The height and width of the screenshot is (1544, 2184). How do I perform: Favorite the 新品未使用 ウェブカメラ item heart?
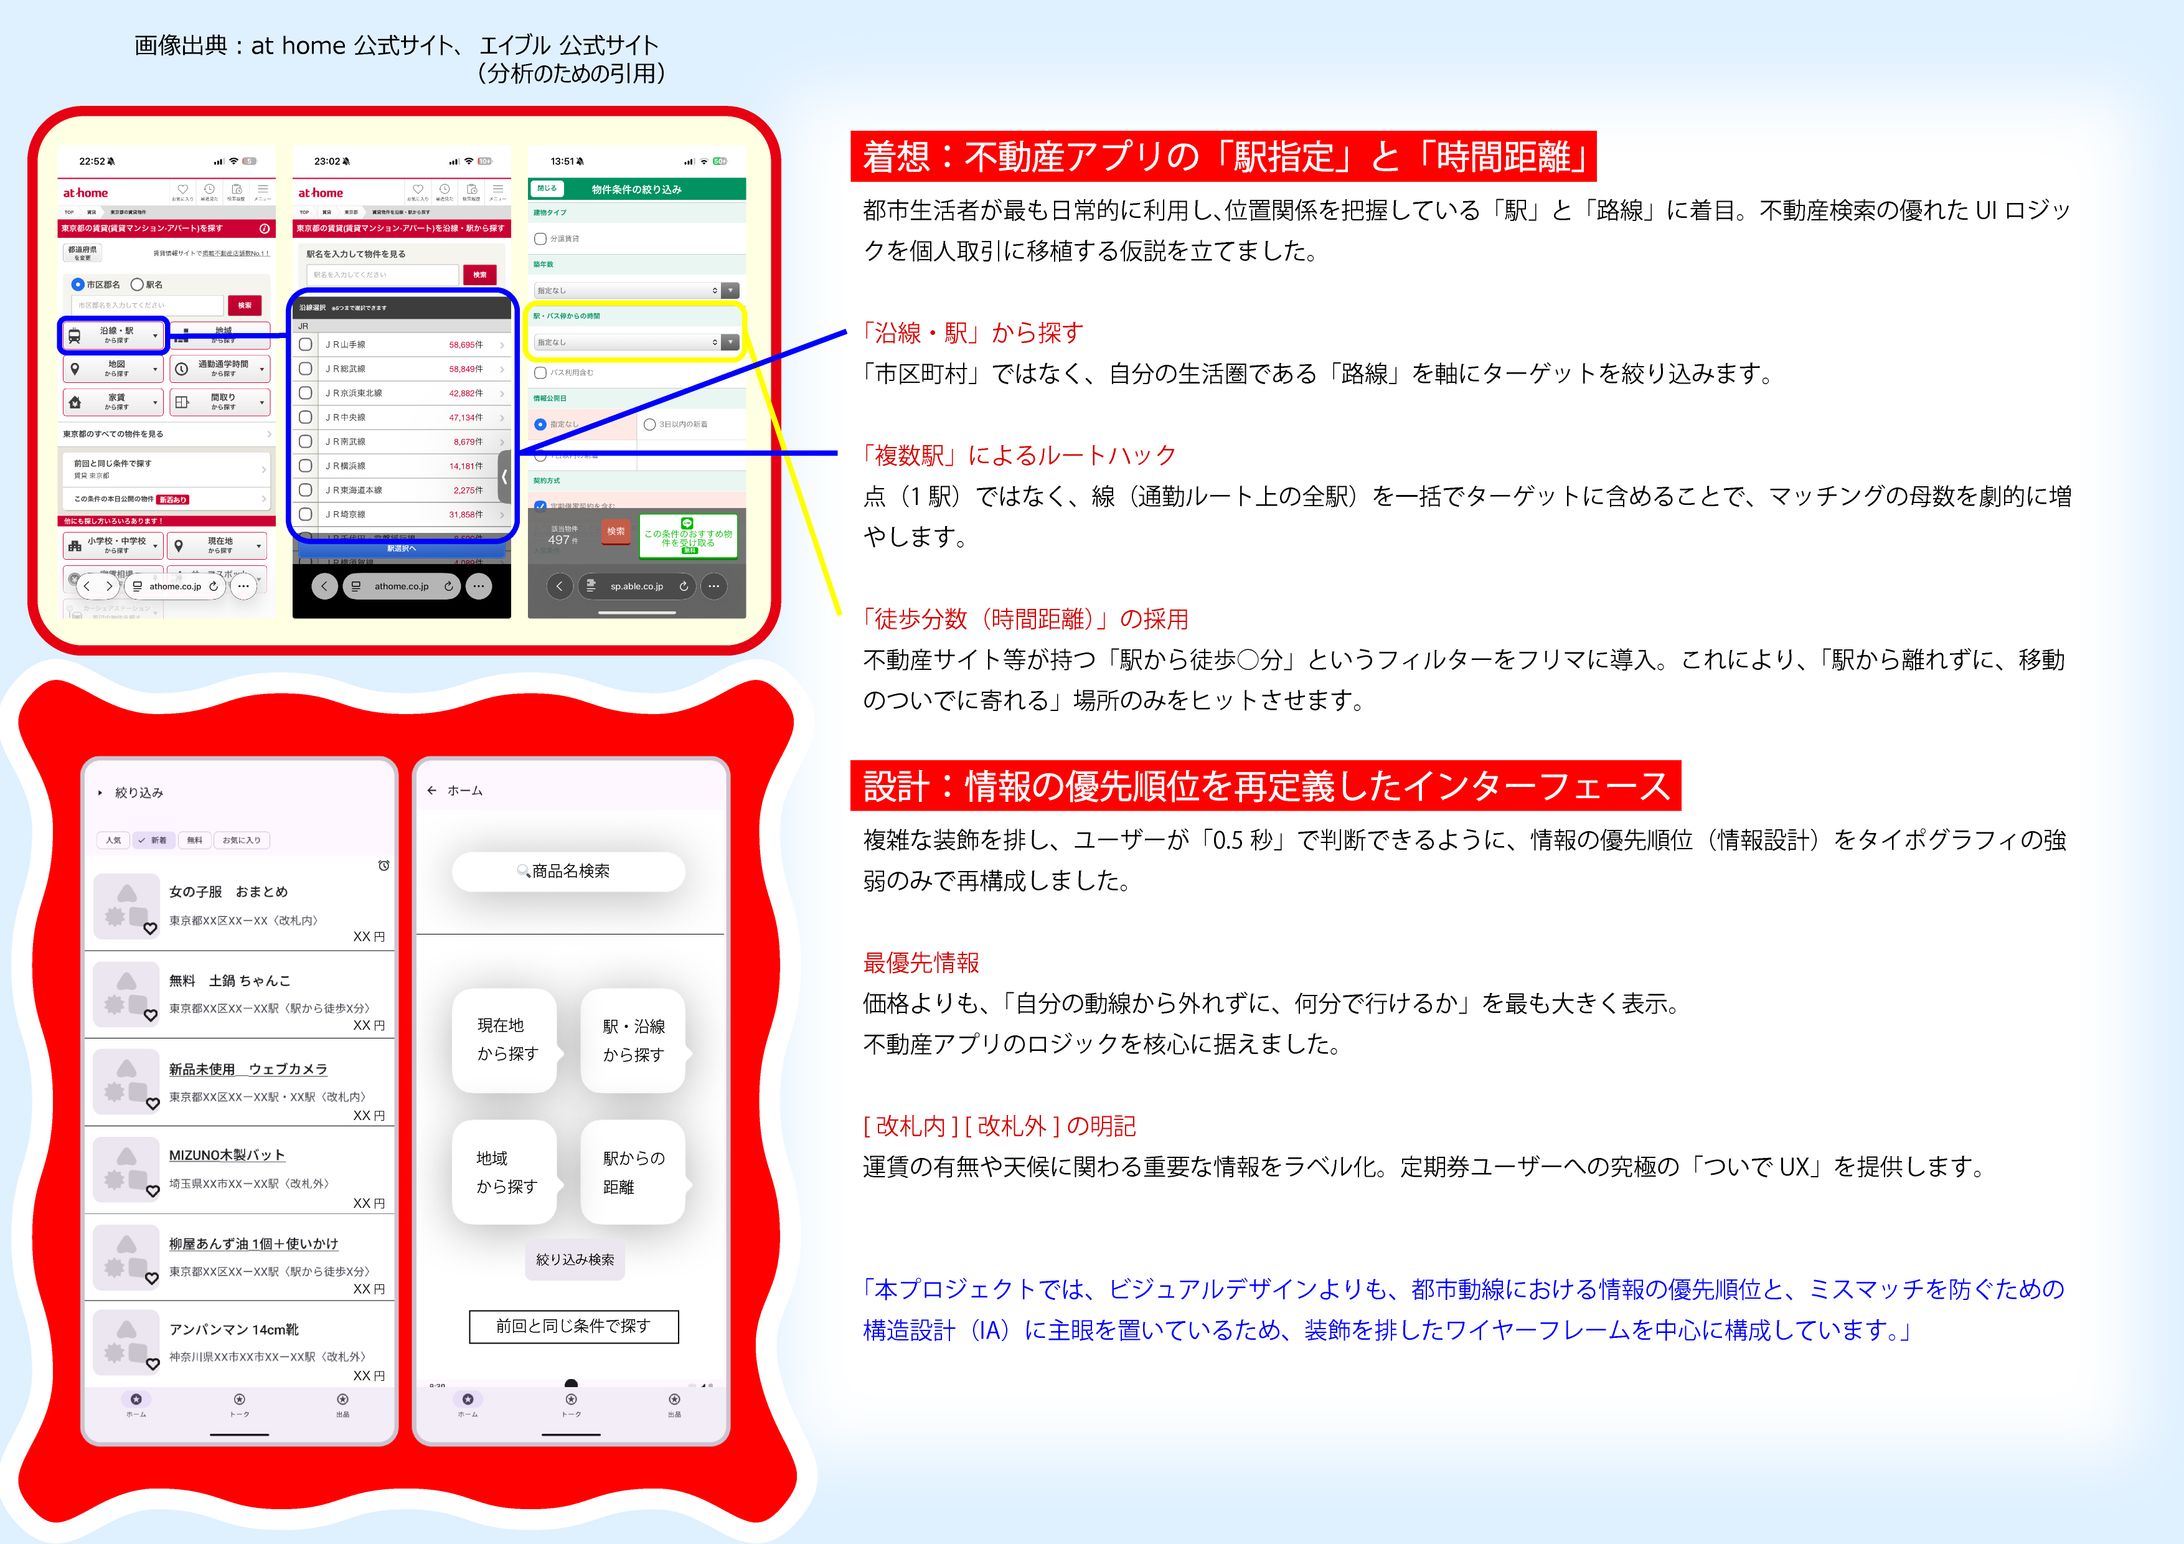(152, 1104)
